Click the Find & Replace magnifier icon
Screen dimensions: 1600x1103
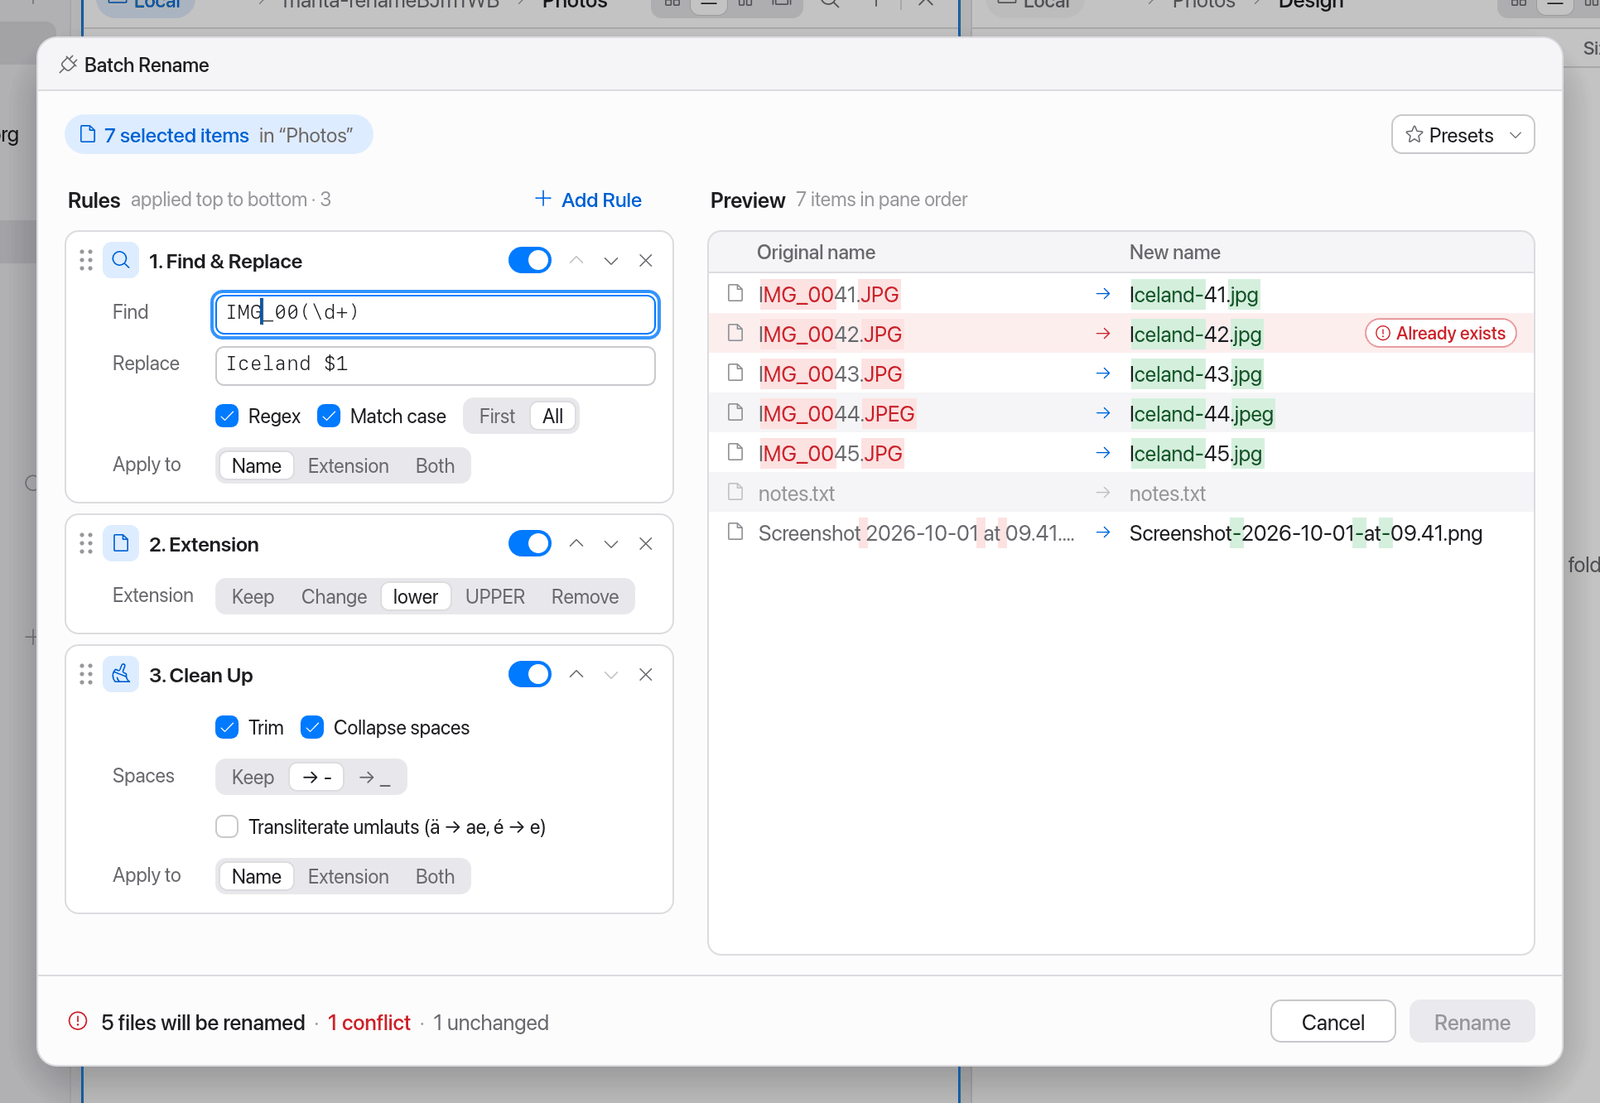click(x=121, y=261)
